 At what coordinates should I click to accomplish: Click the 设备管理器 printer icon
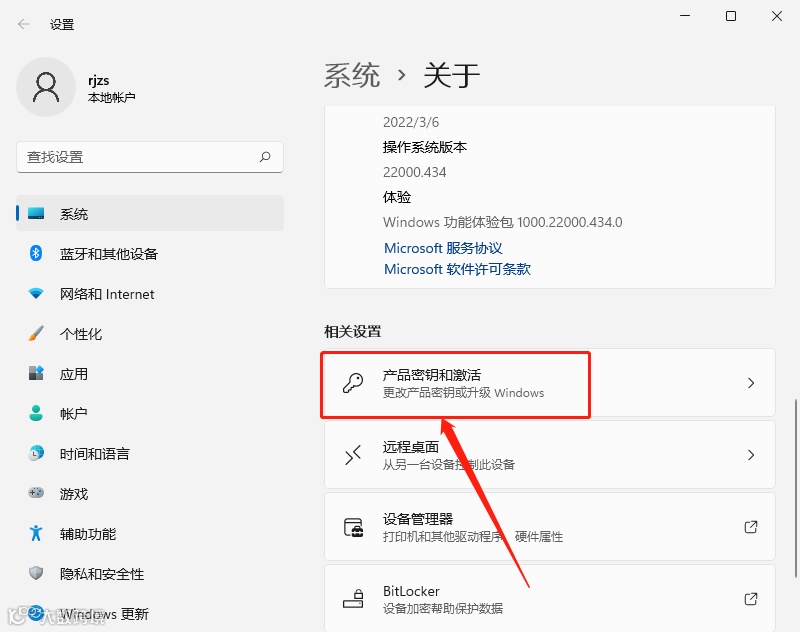pos(353,527)
